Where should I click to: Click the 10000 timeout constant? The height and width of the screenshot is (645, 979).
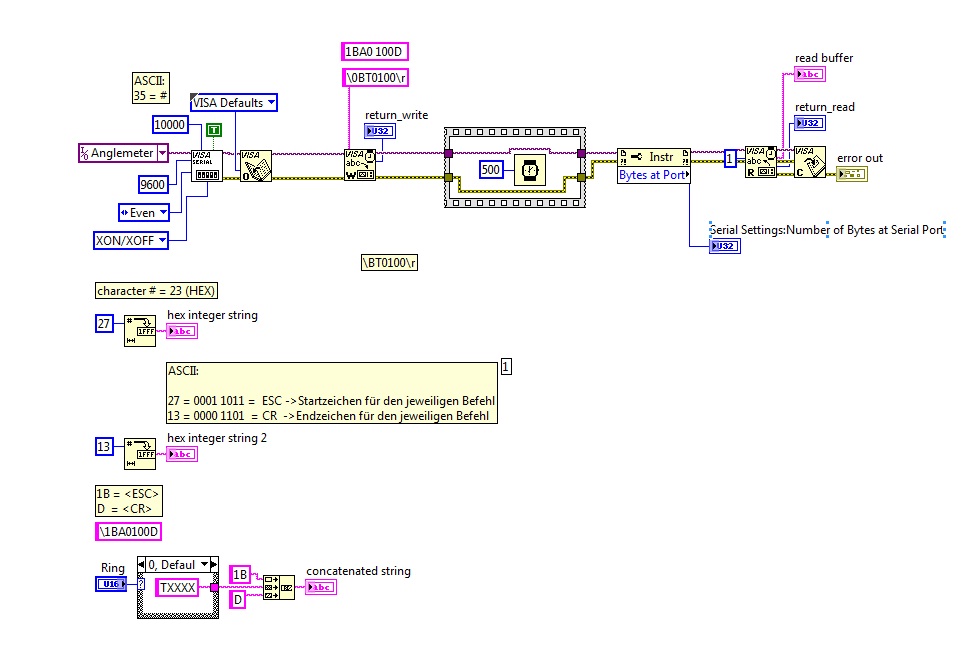point(170,124)
